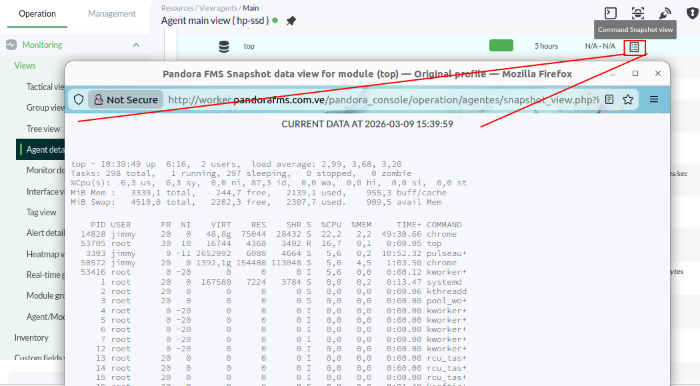Click the PID column header
The height and width of the screenshot is (386, 700).
tap(98, 224)
